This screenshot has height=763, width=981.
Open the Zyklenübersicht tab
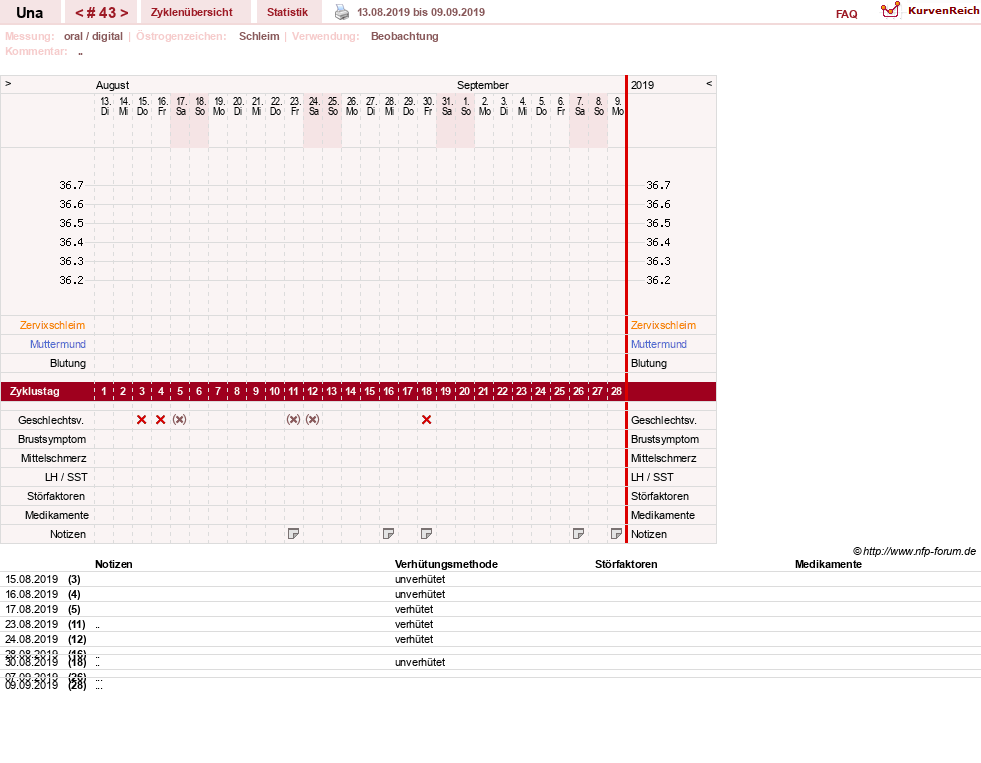pos(191,12)
